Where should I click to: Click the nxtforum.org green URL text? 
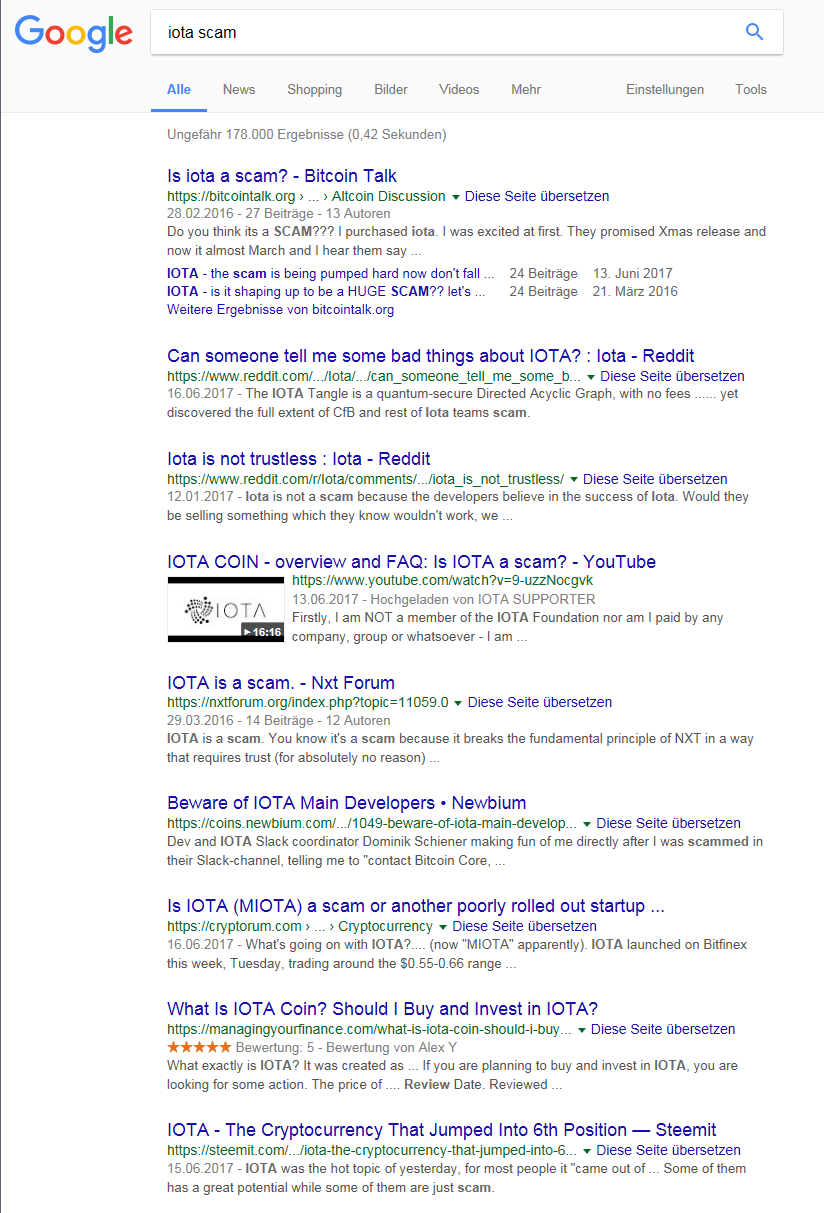[x=308, y=702]
